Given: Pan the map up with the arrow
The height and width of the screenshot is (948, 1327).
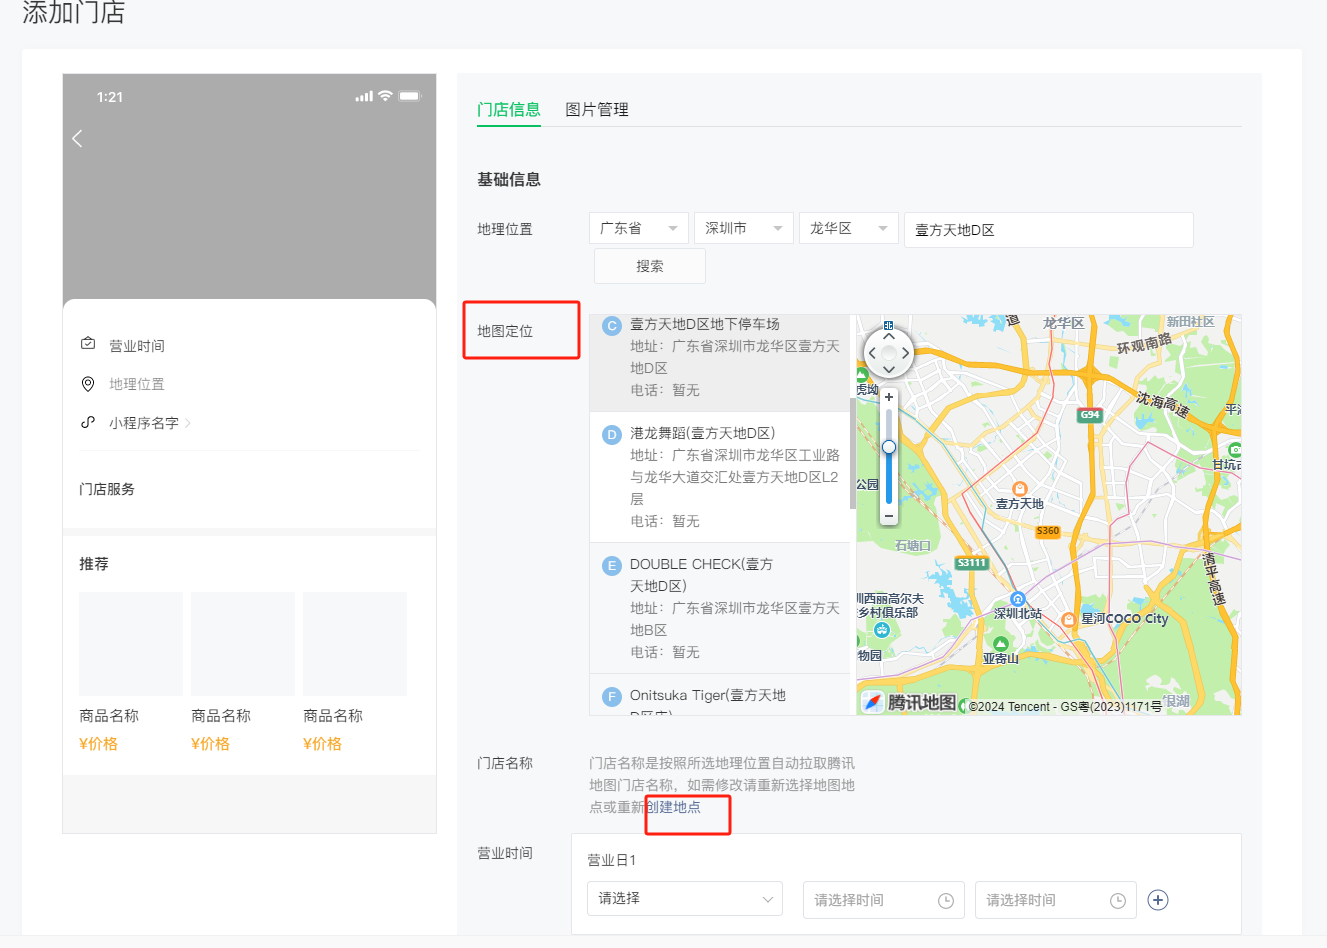Looking at the screenshot, I should coord(889,338).
